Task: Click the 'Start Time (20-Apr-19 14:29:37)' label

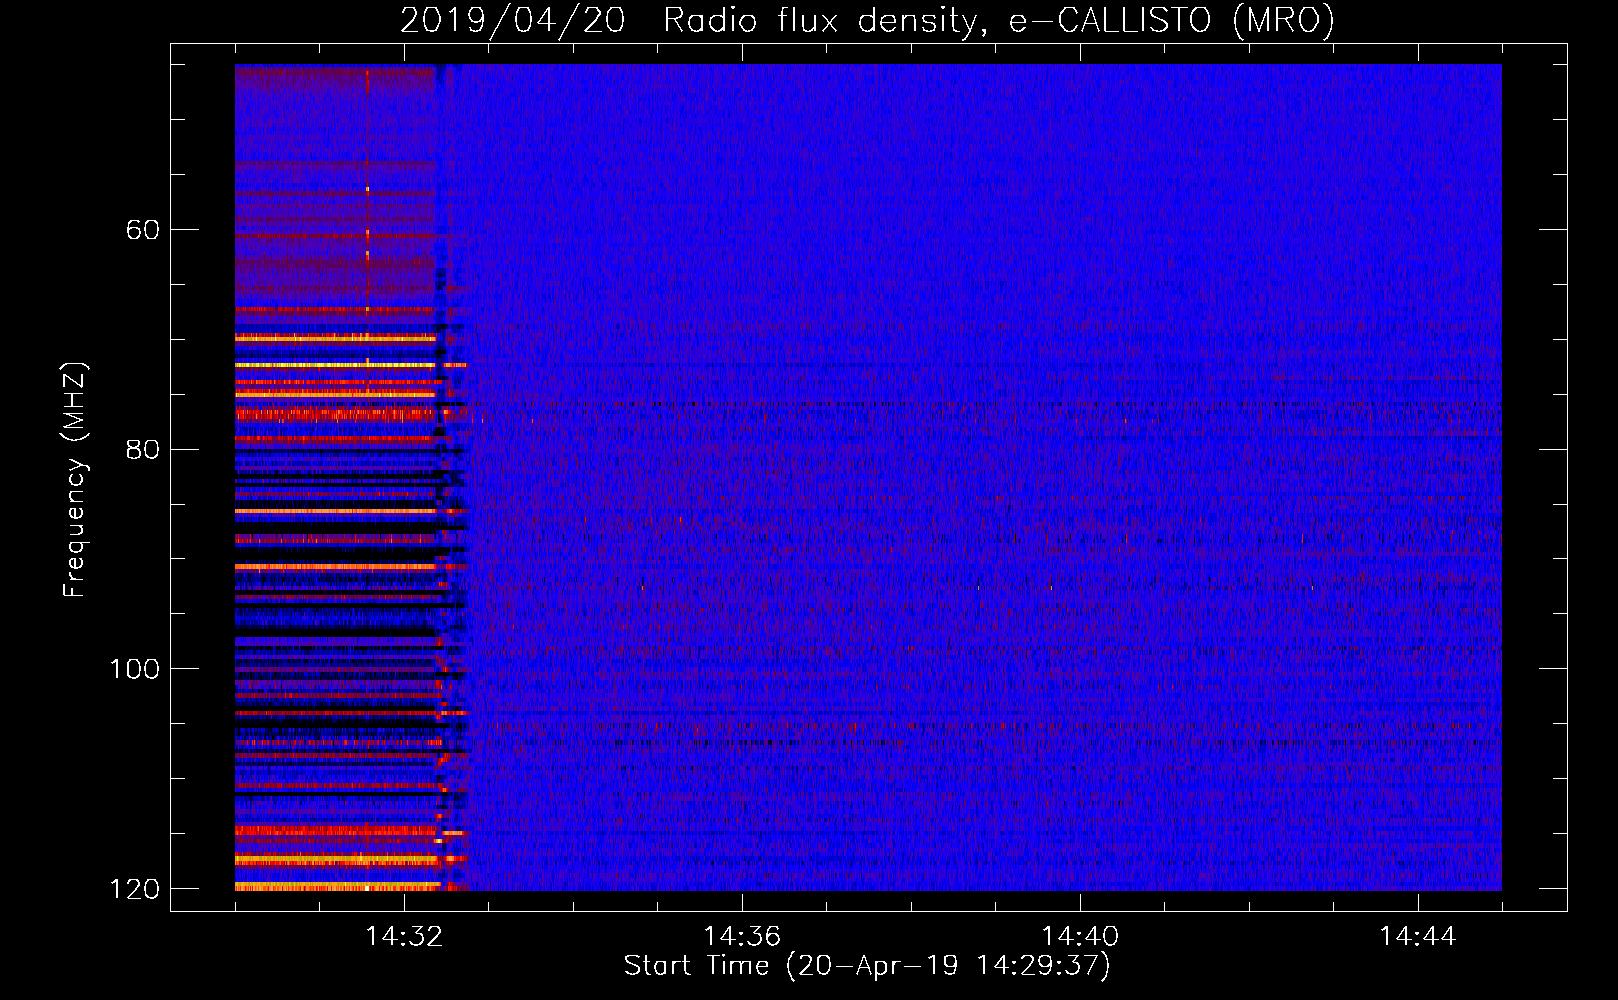Action: [x=867, y=966]
